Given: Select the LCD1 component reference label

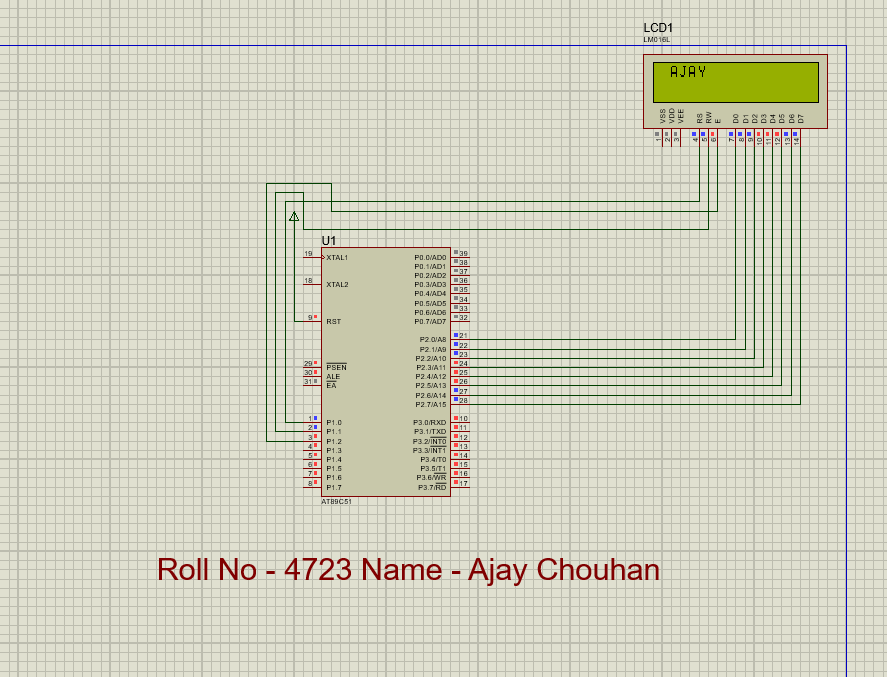Looking at the screenshot, I should (x=658, y=28).
